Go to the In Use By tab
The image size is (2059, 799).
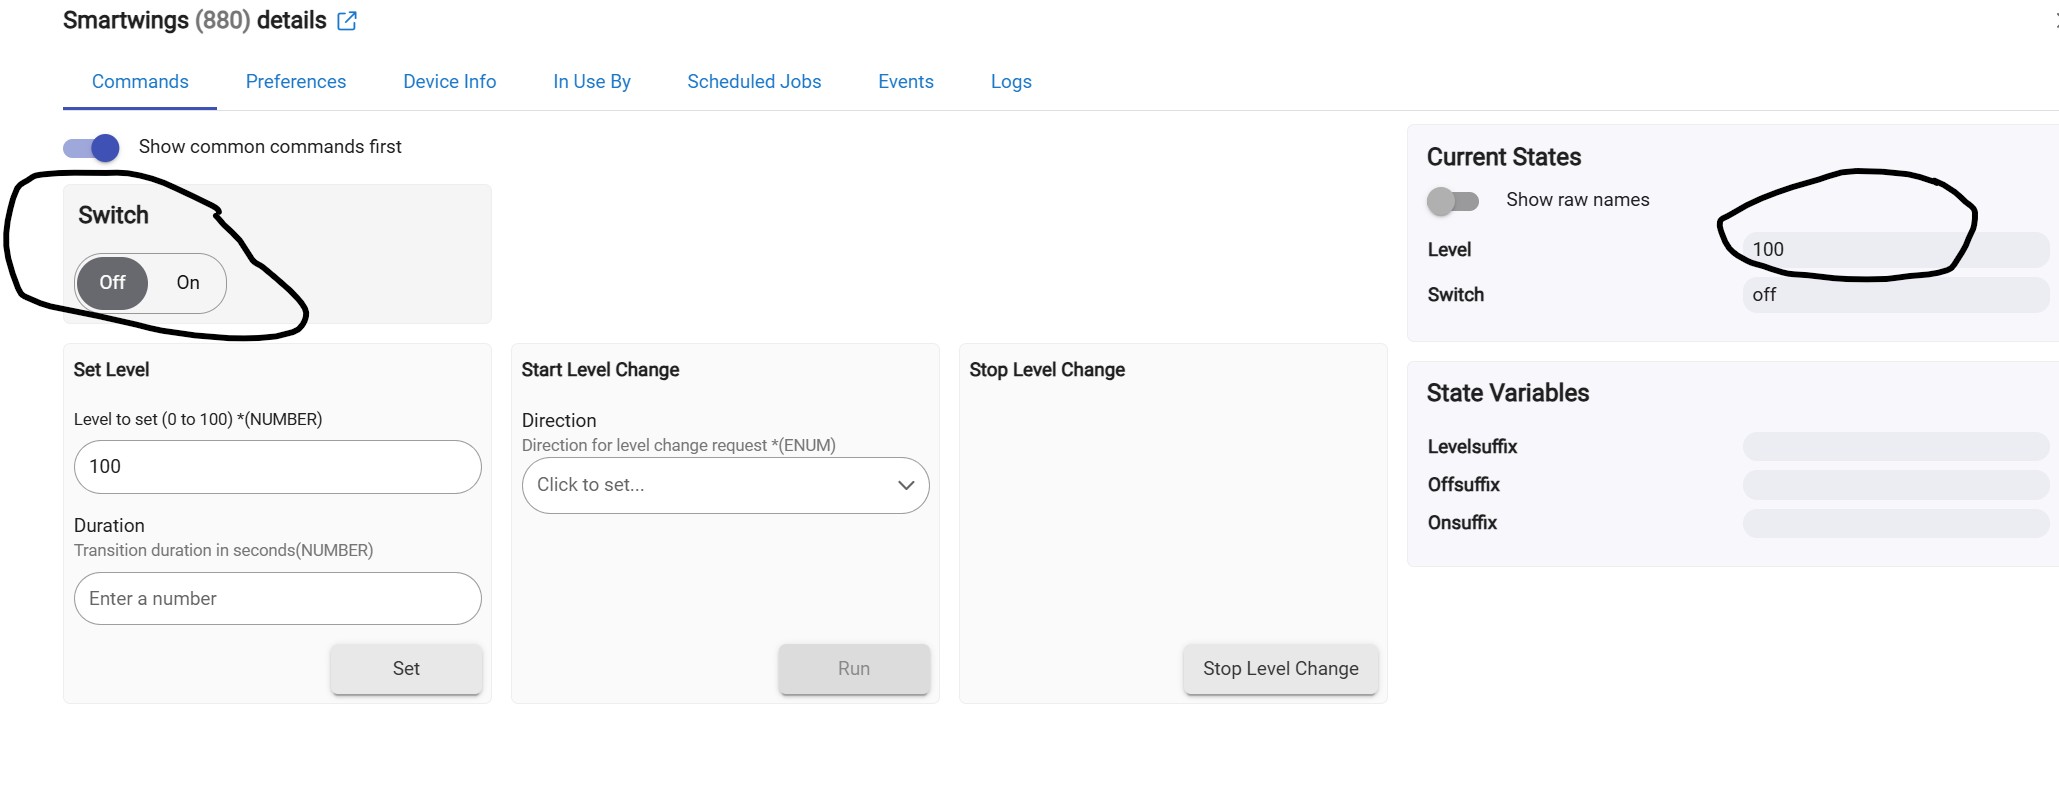coord(591,82)
